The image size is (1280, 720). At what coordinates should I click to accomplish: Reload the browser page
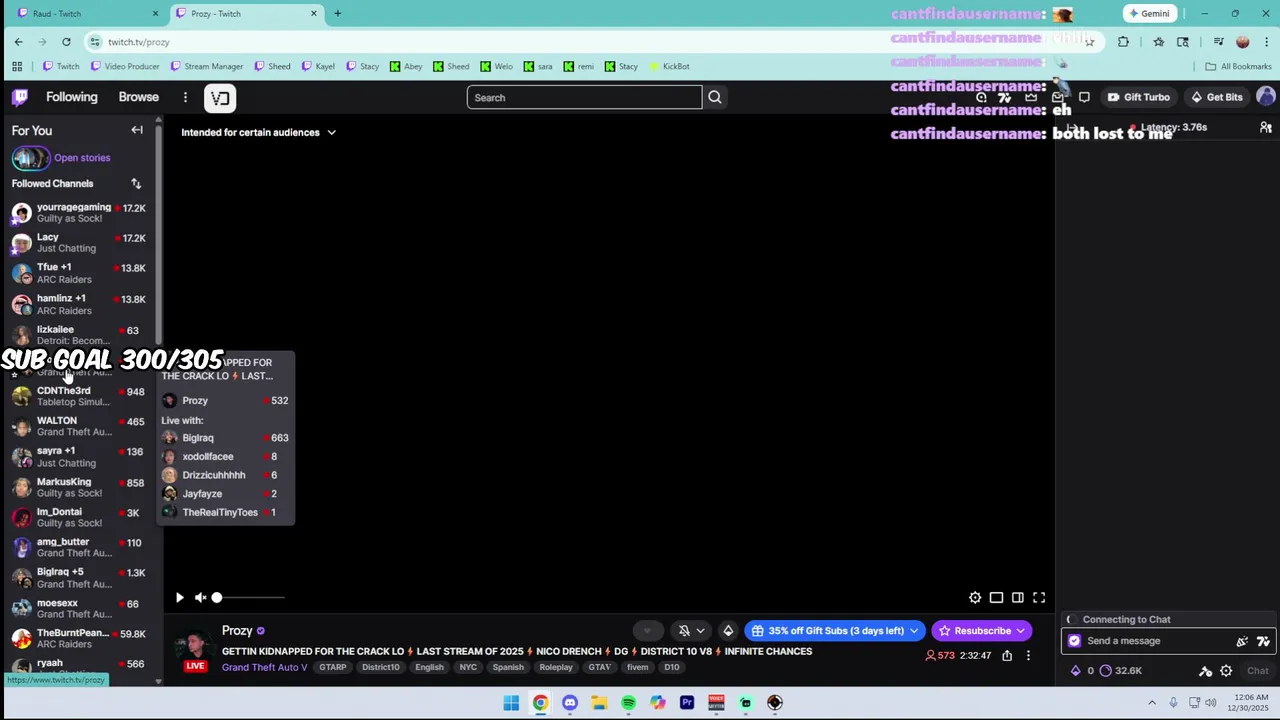(66, 42)
